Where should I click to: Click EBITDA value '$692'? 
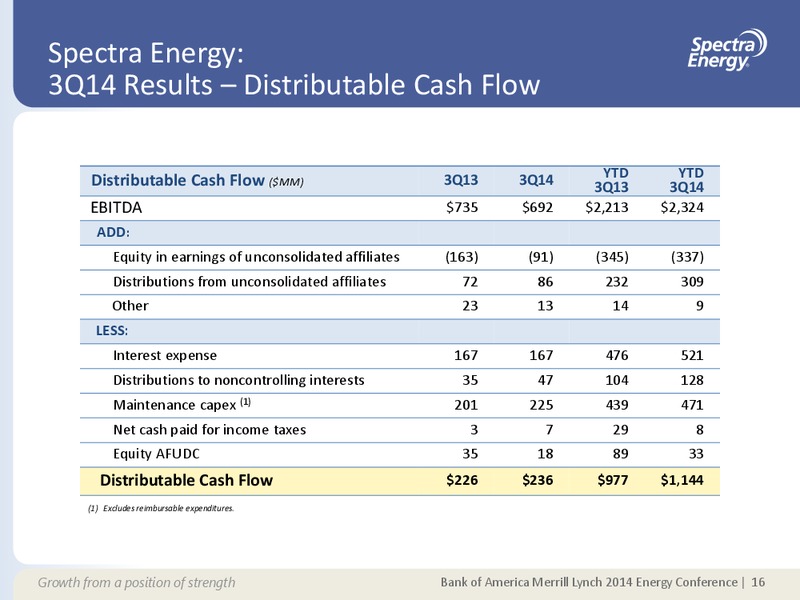537,207
